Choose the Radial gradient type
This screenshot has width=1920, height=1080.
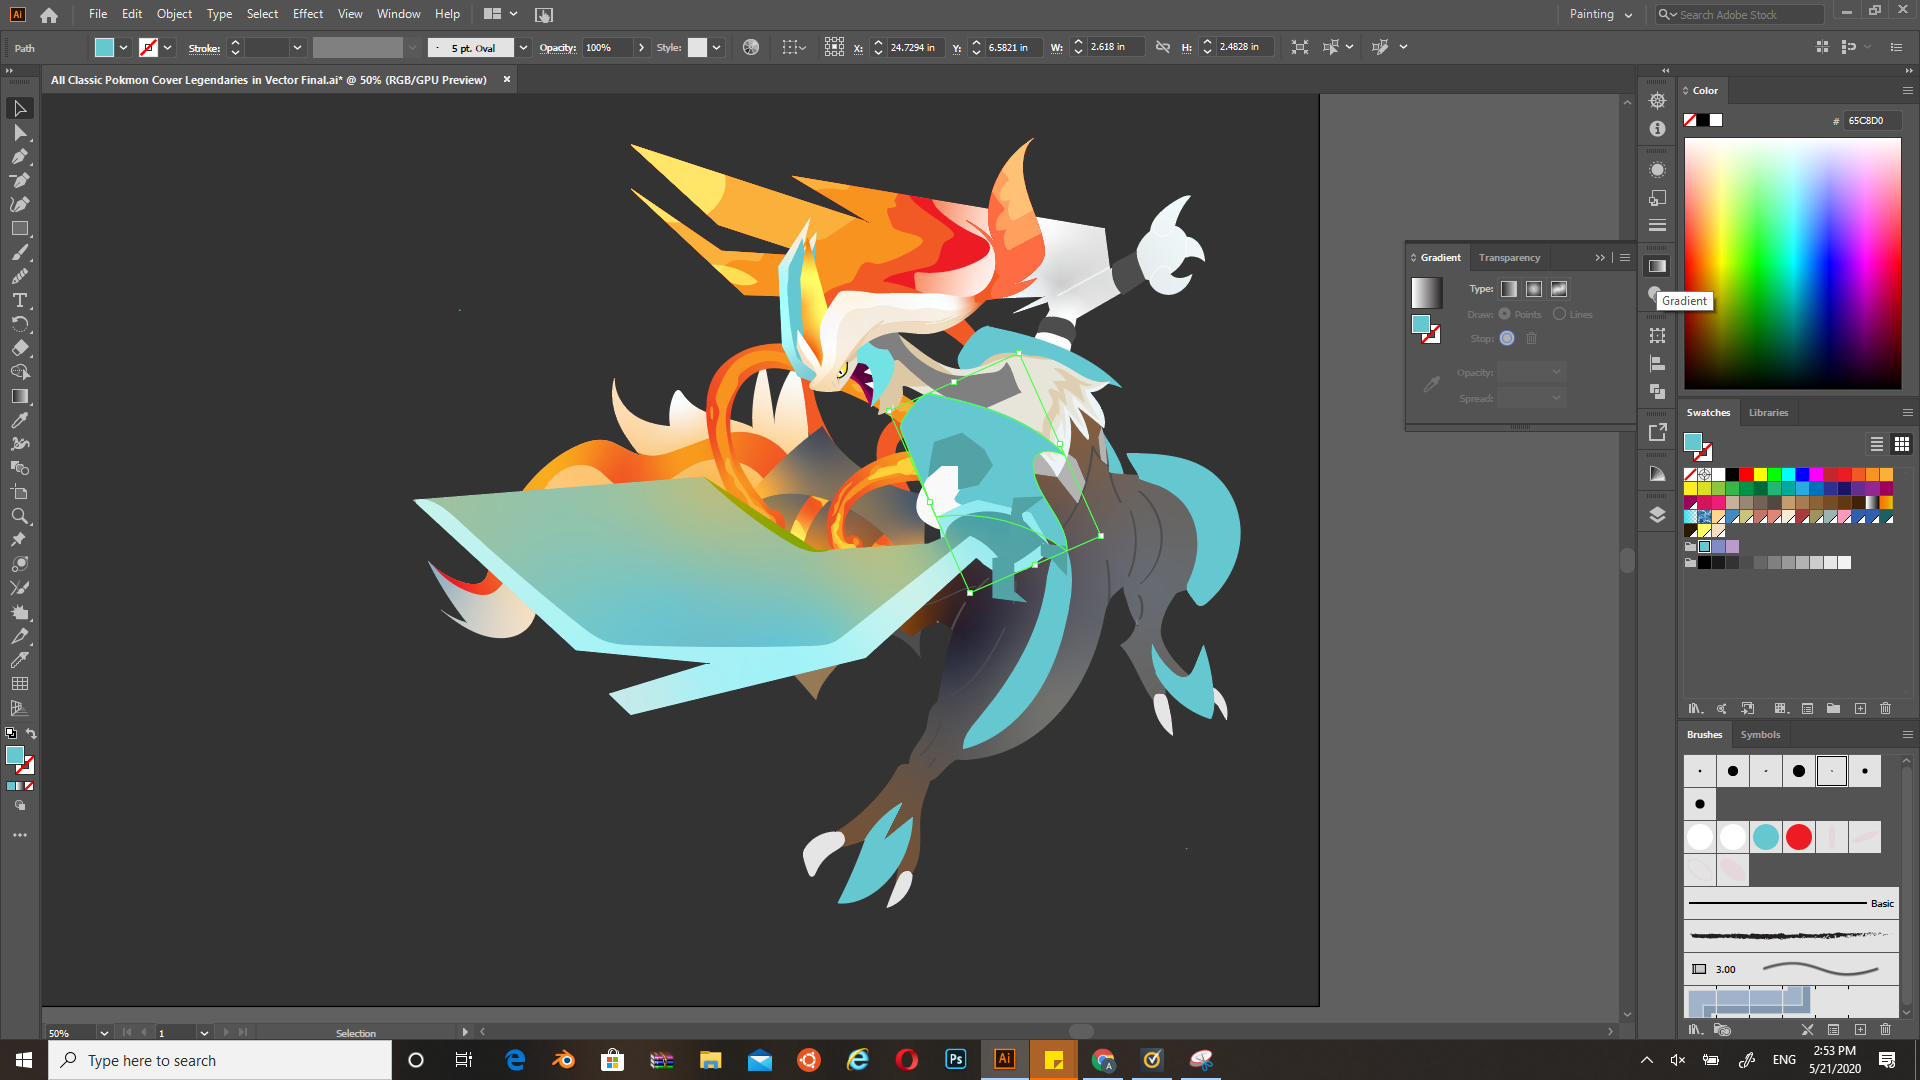(1534, 289)
